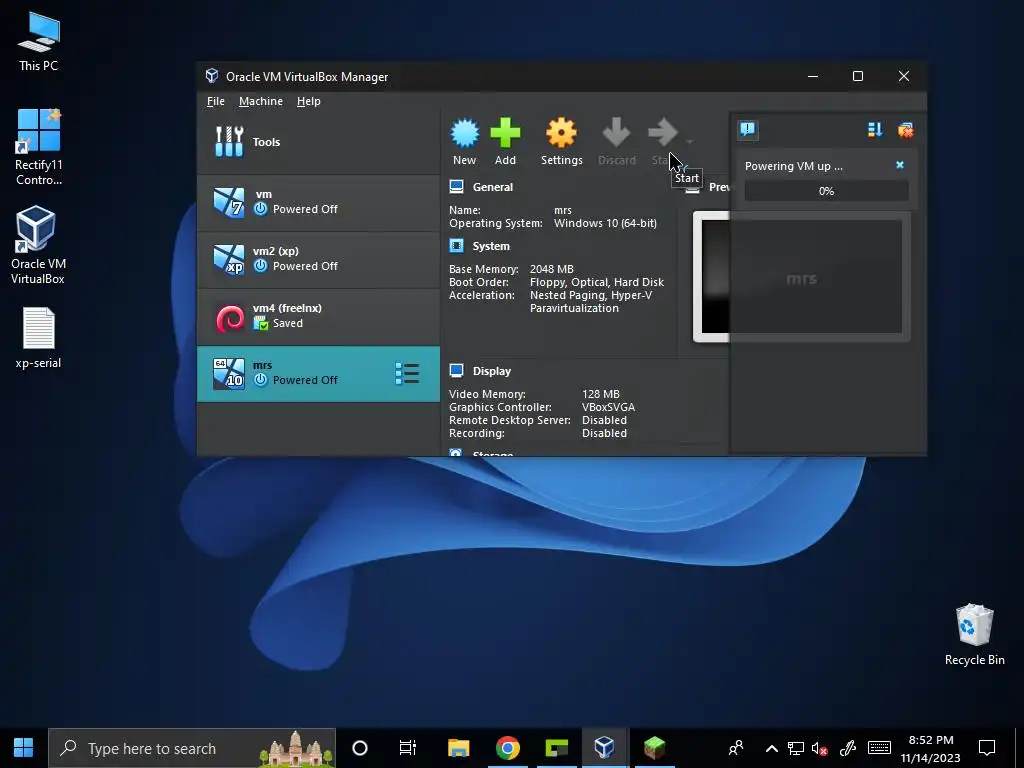Viewport: 1024px width, 768px height.
Task: Open Rectify11 Control Center desktop shortcut
Action: click(39, 147)
